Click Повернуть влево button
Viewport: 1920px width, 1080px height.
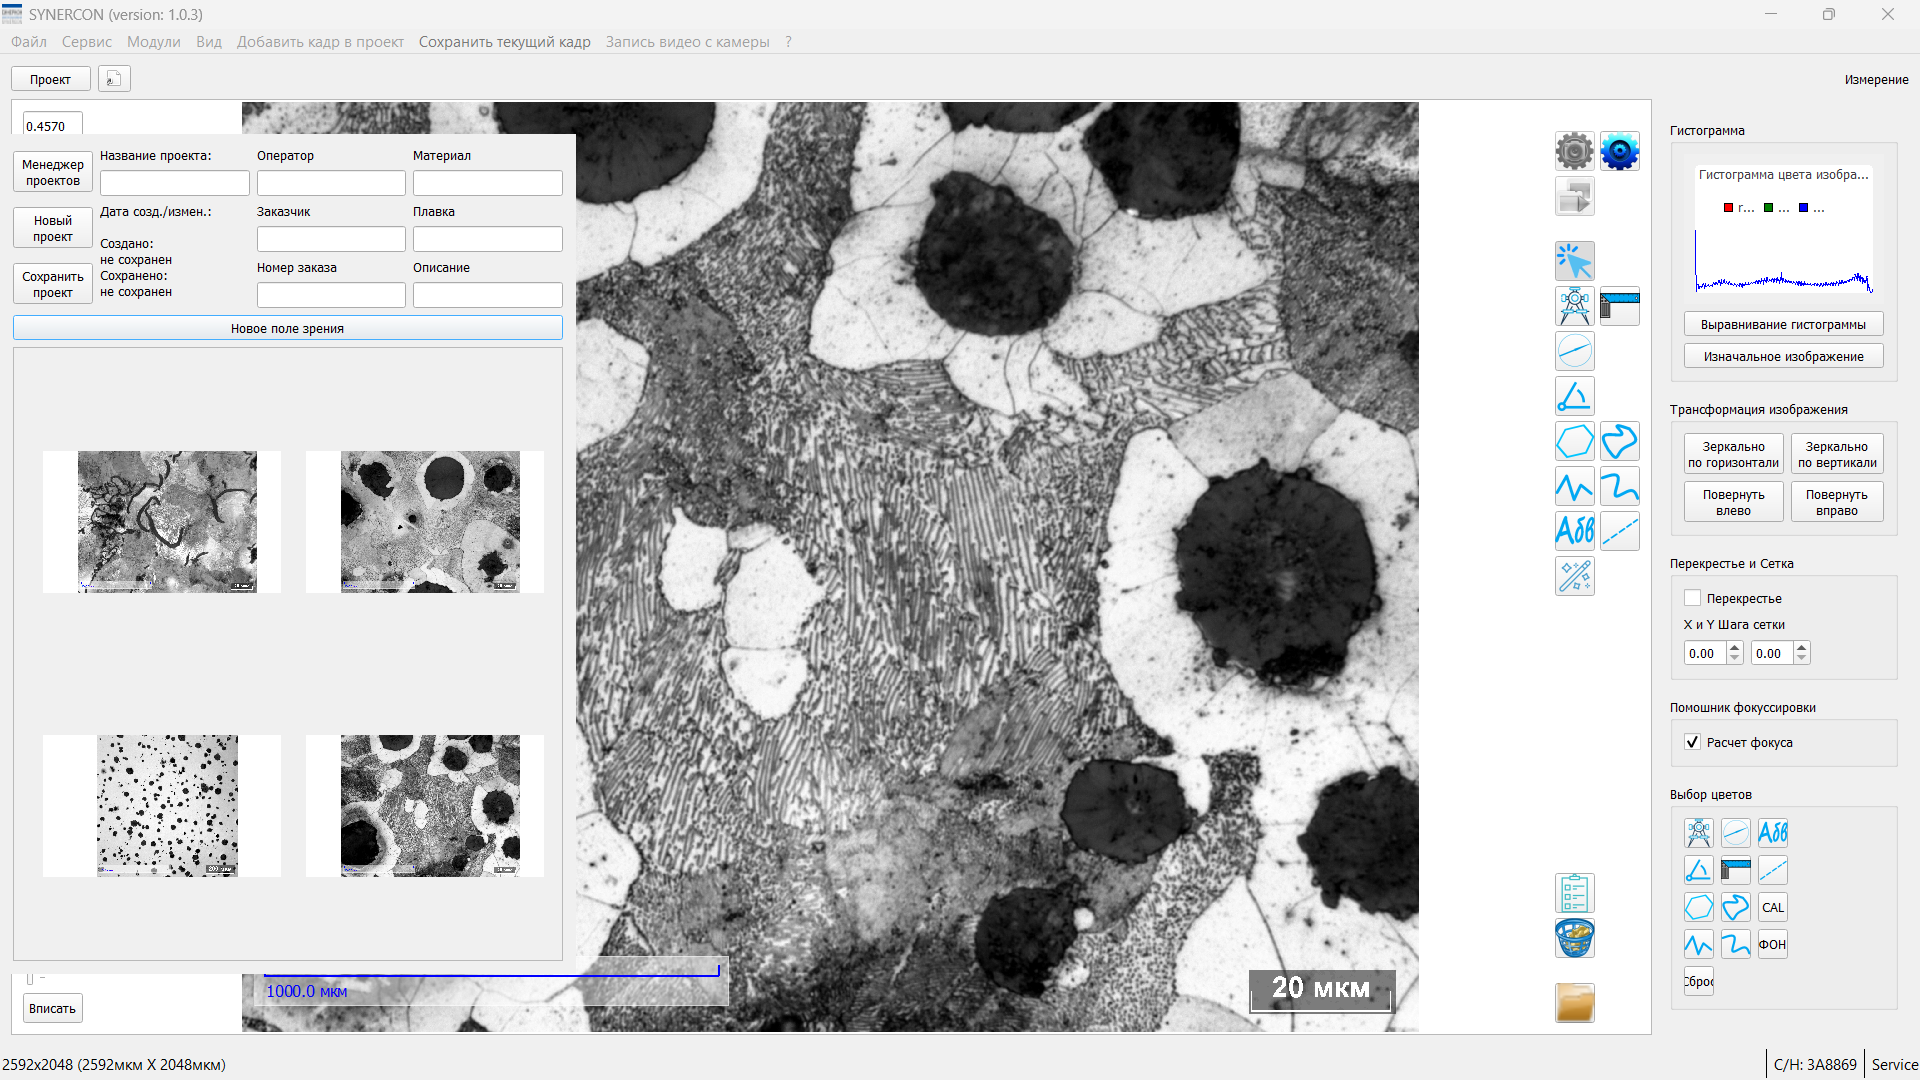tap(1733, 502)
